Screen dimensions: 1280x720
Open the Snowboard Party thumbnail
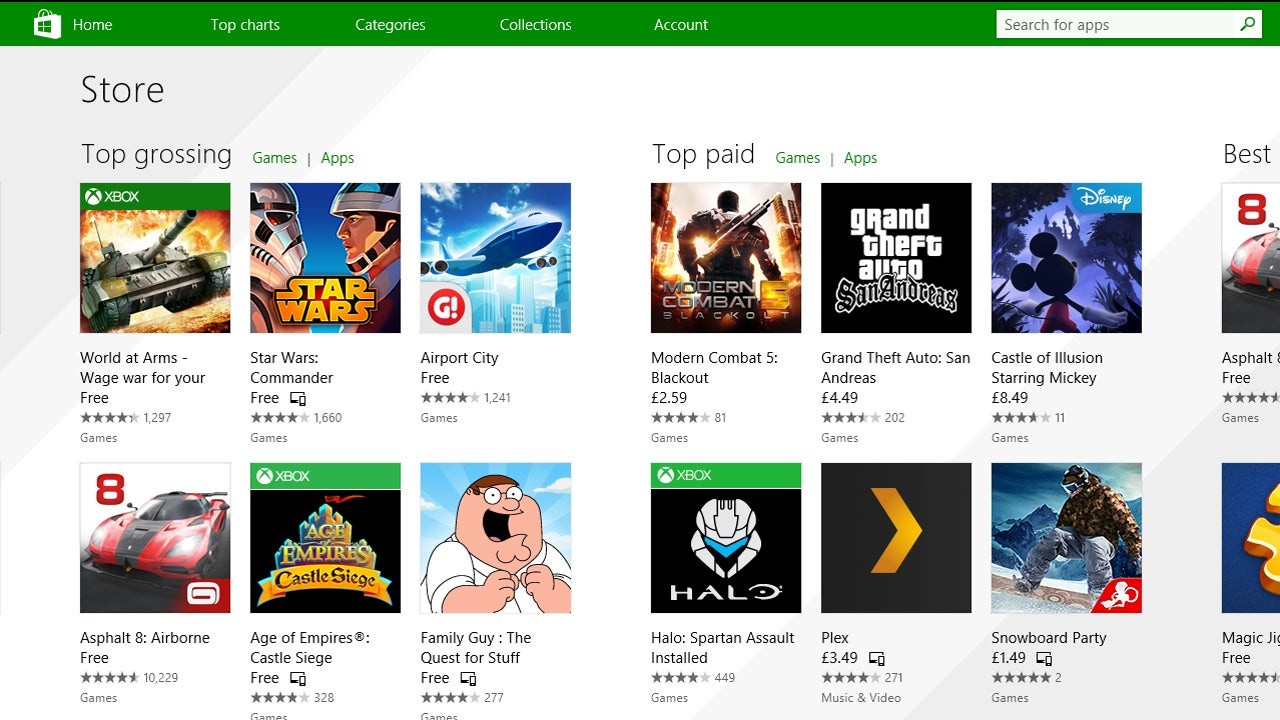click(x=1066, y=538)
